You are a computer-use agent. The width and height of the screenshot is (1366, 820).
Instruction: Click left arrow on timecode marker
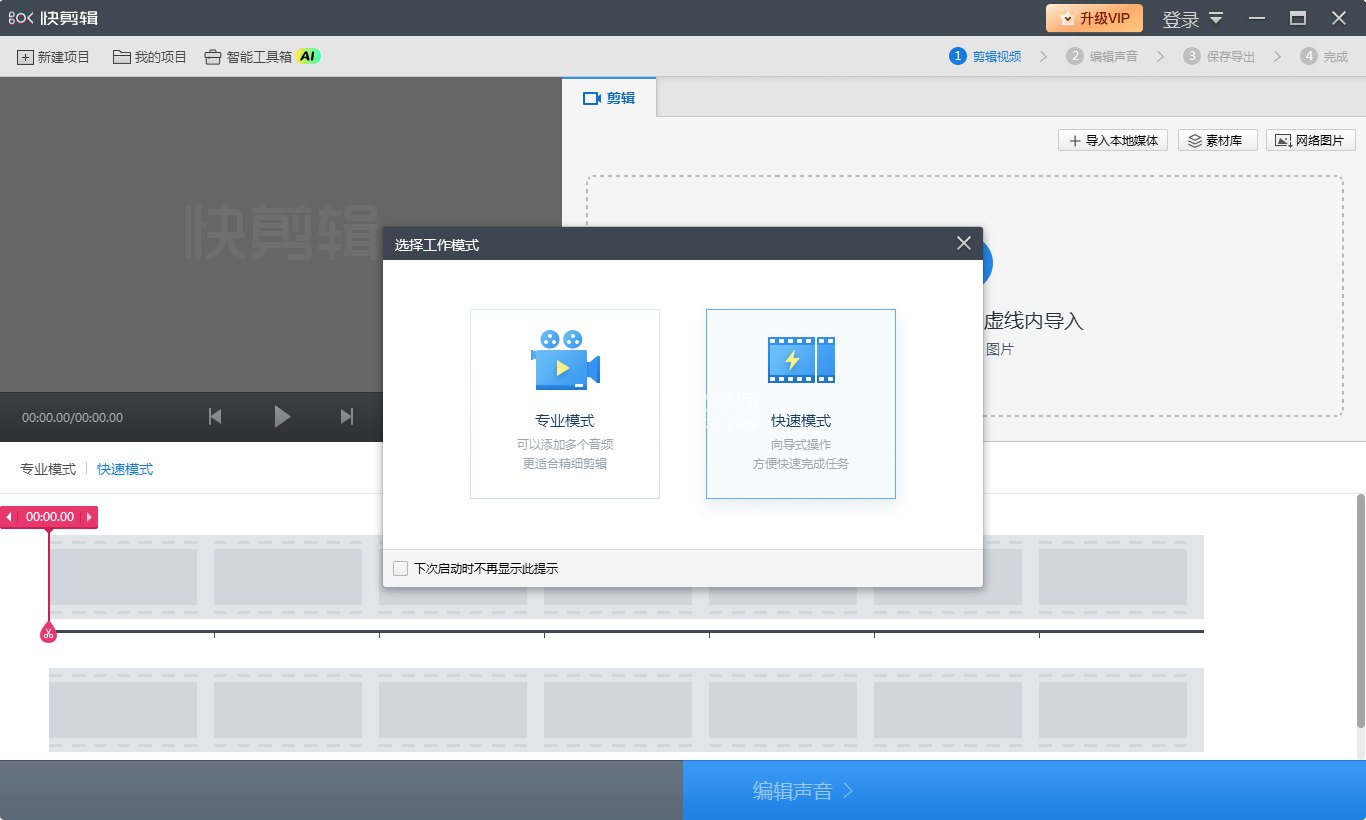point(9,517)
